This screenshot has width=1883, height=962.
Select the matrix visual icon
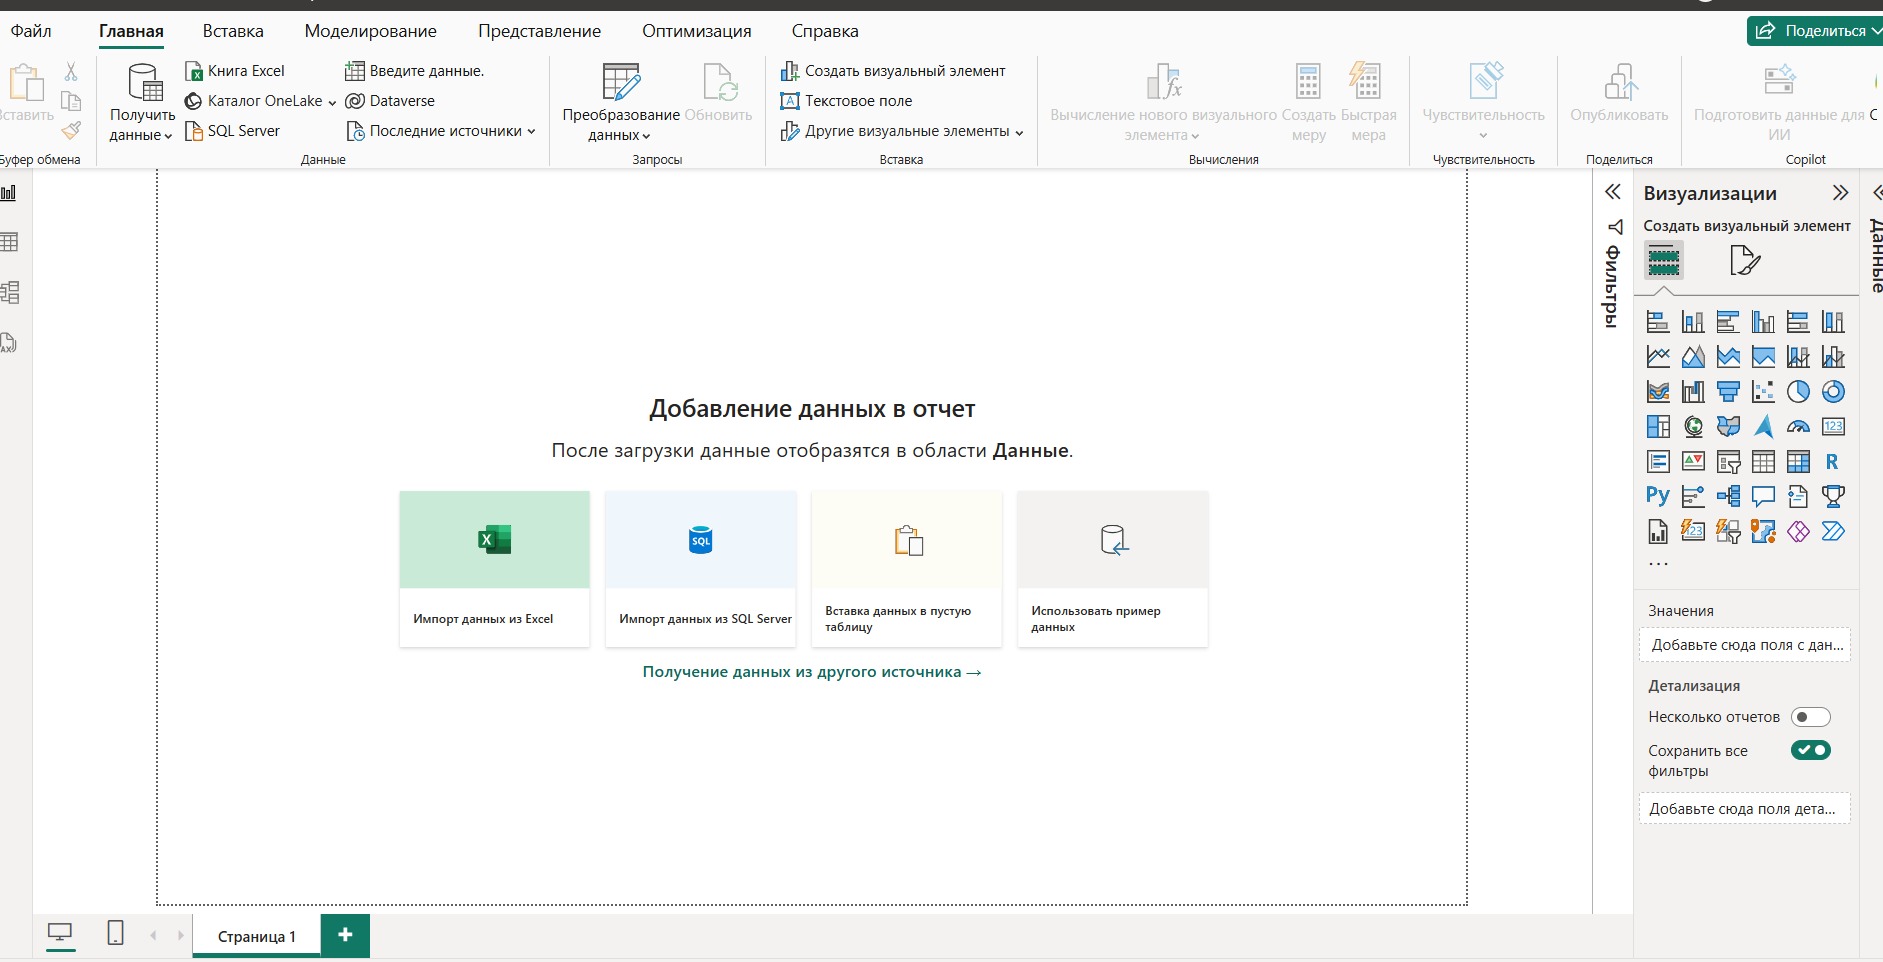click(x=1799, y=461)
